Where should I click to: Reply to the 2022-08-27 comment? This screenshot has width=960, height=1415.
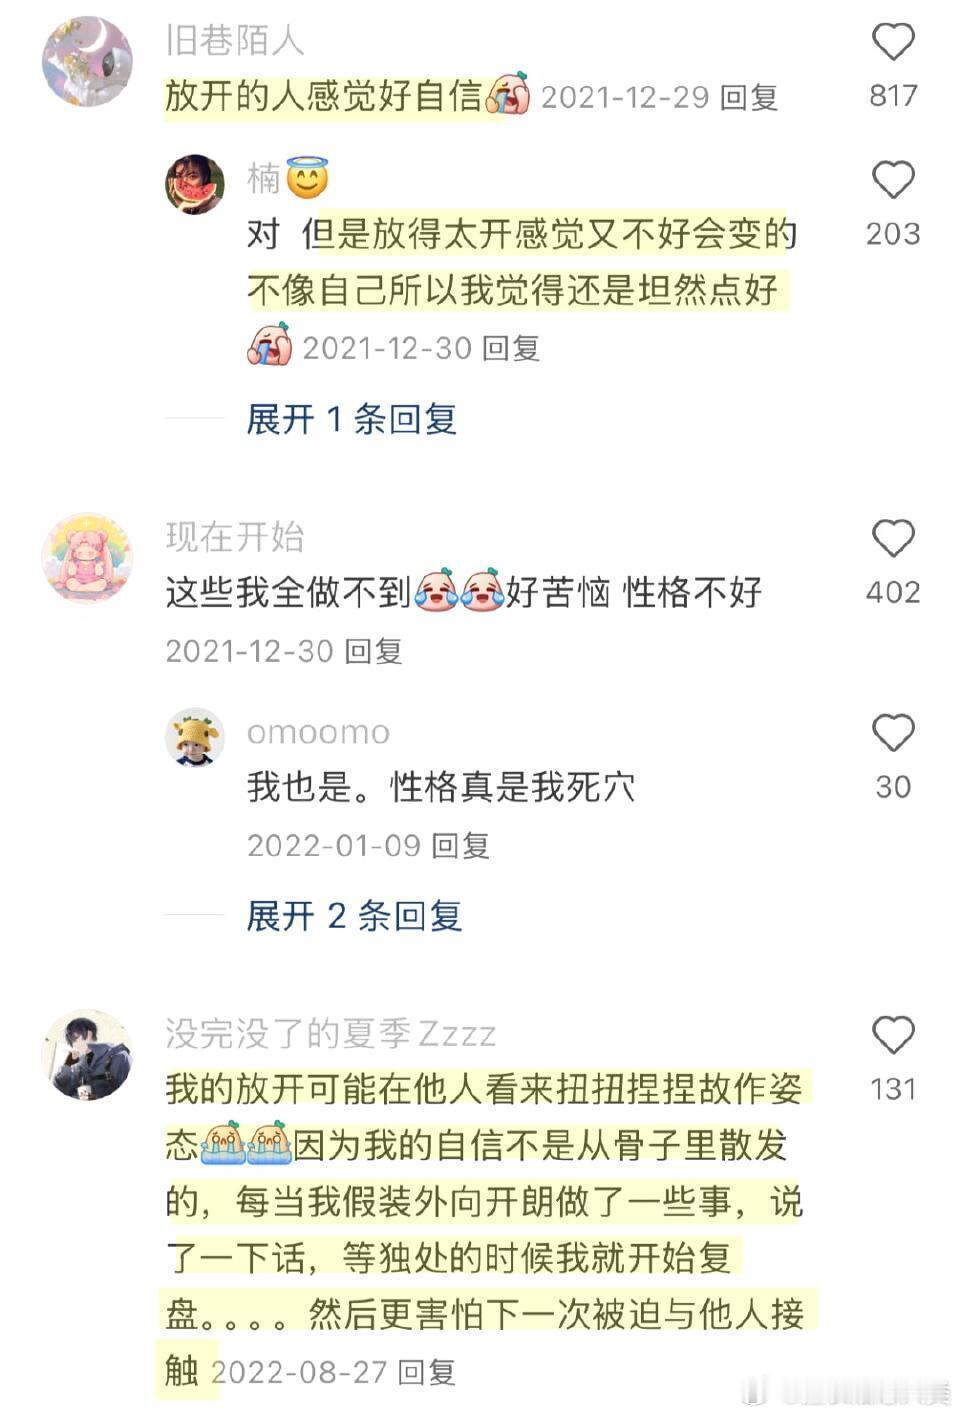click(x=427, y=1372)
